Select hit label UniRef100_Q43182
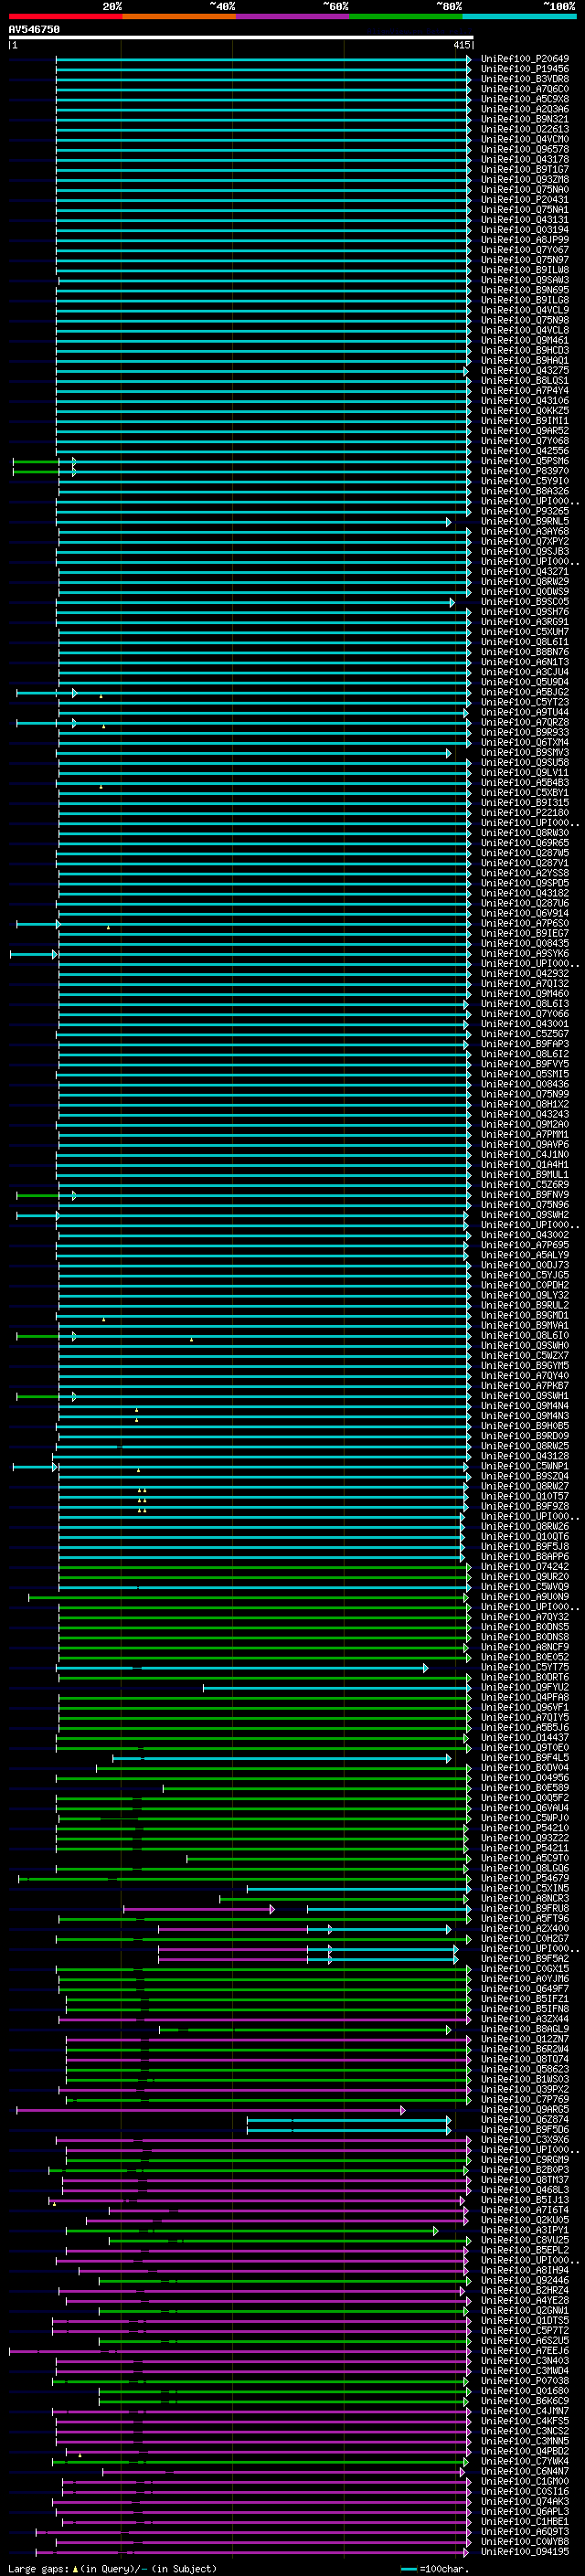Image resolution: width=585 pixels, height=2576 pixels. coord(525,893)
